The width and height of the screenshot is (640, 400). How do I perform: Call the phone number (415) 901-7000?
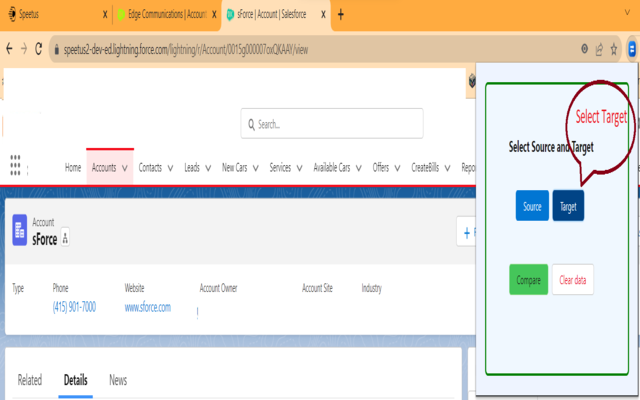(74, 307)
